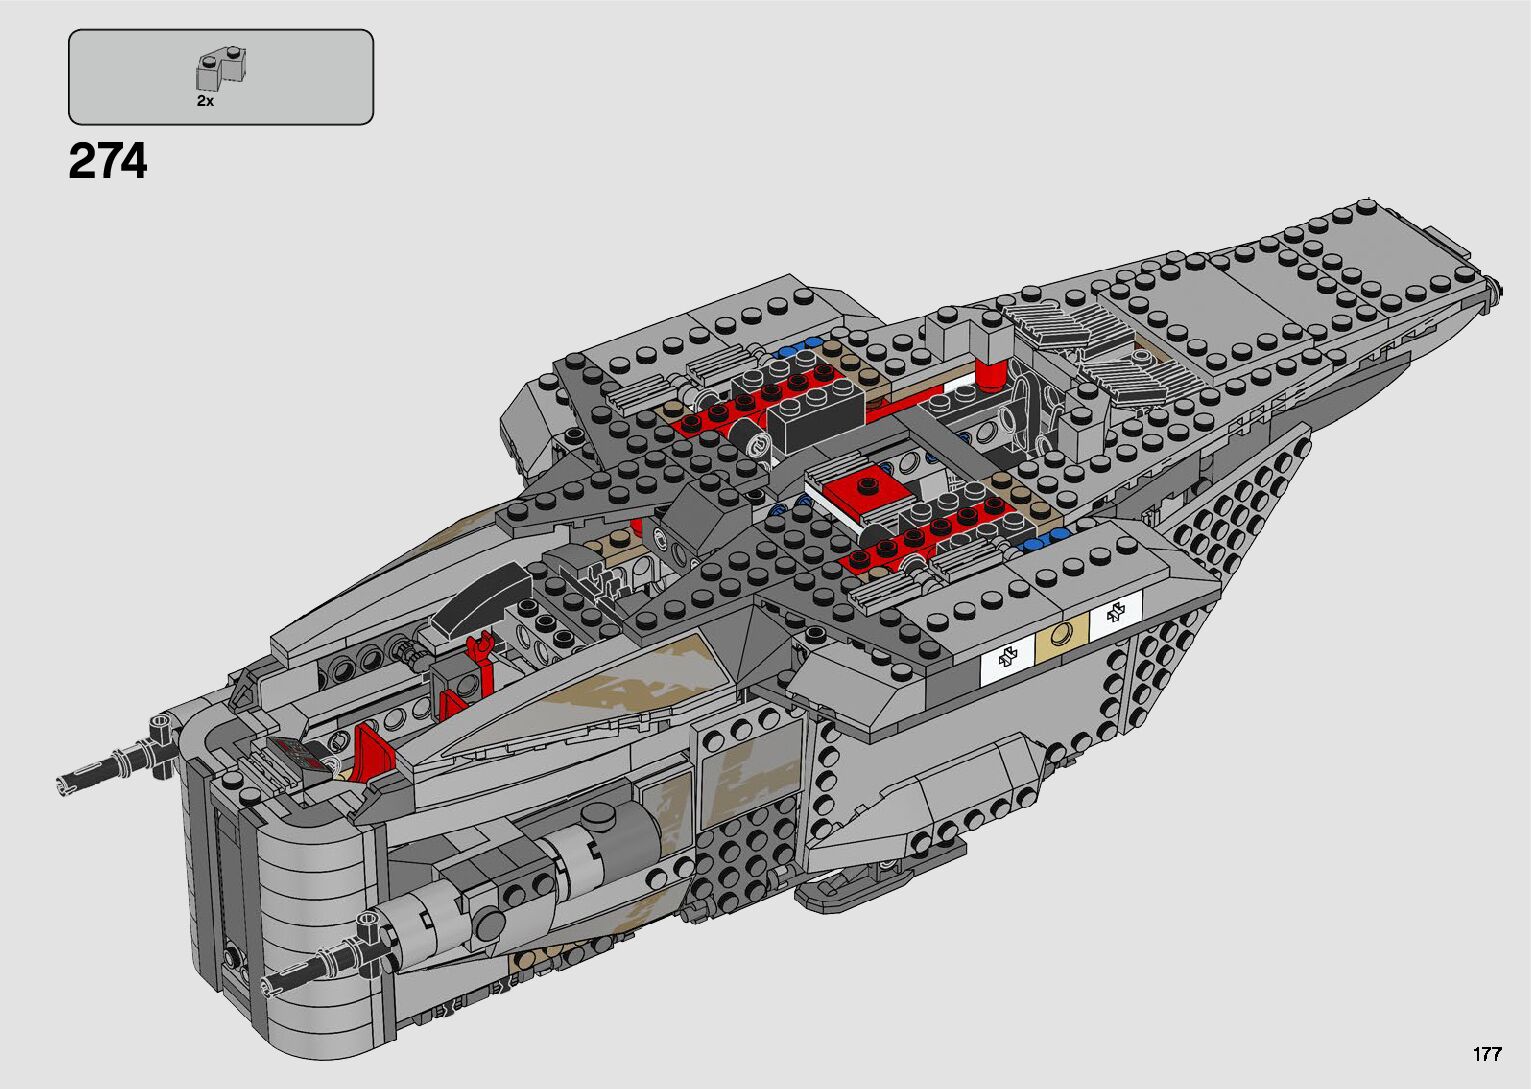Screen dimensions: 1531x1089
Task: Click the step number 274
Action: tap(108, 162)
